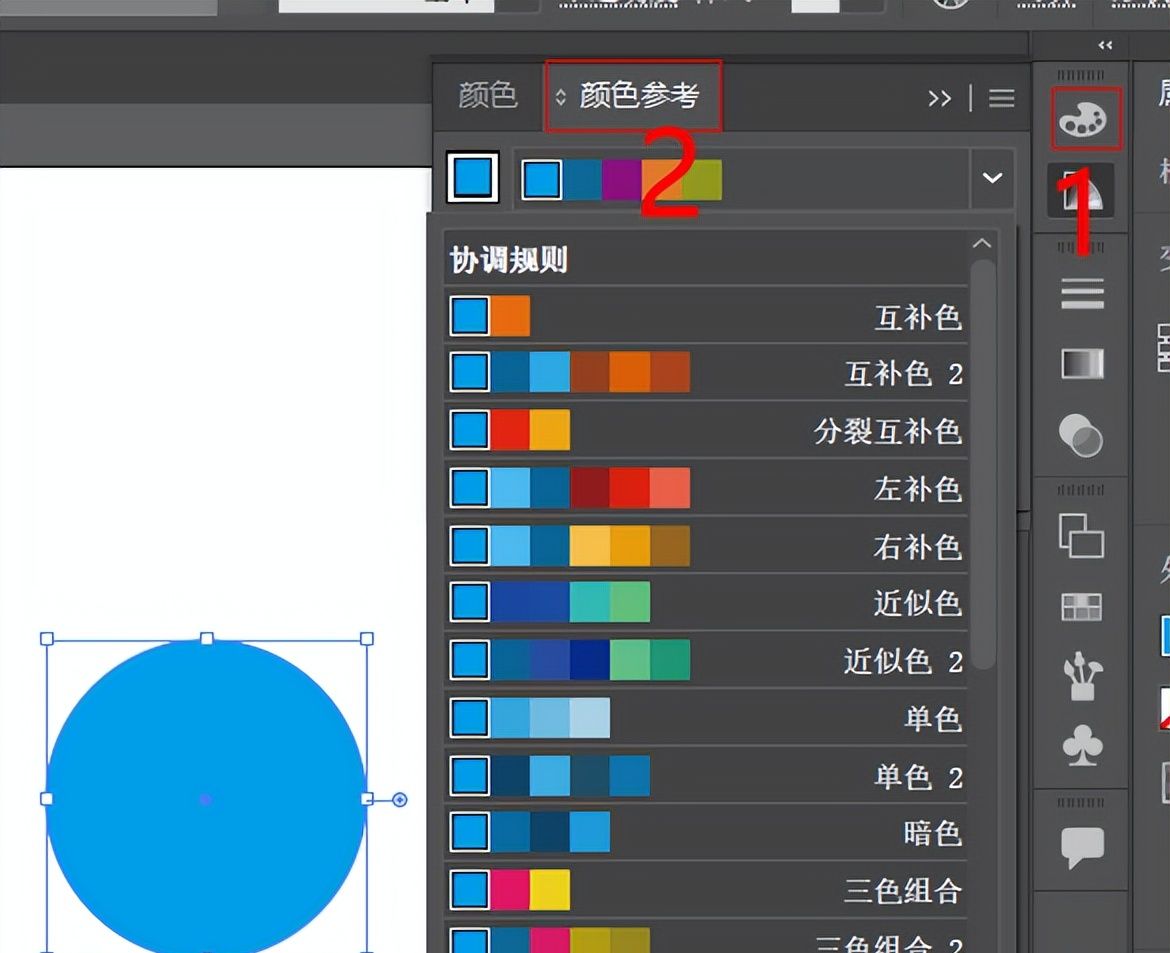The image size is (1170, 953).
Task: Click the pink swatch in 三色组合 row
Action: [510, 890]
